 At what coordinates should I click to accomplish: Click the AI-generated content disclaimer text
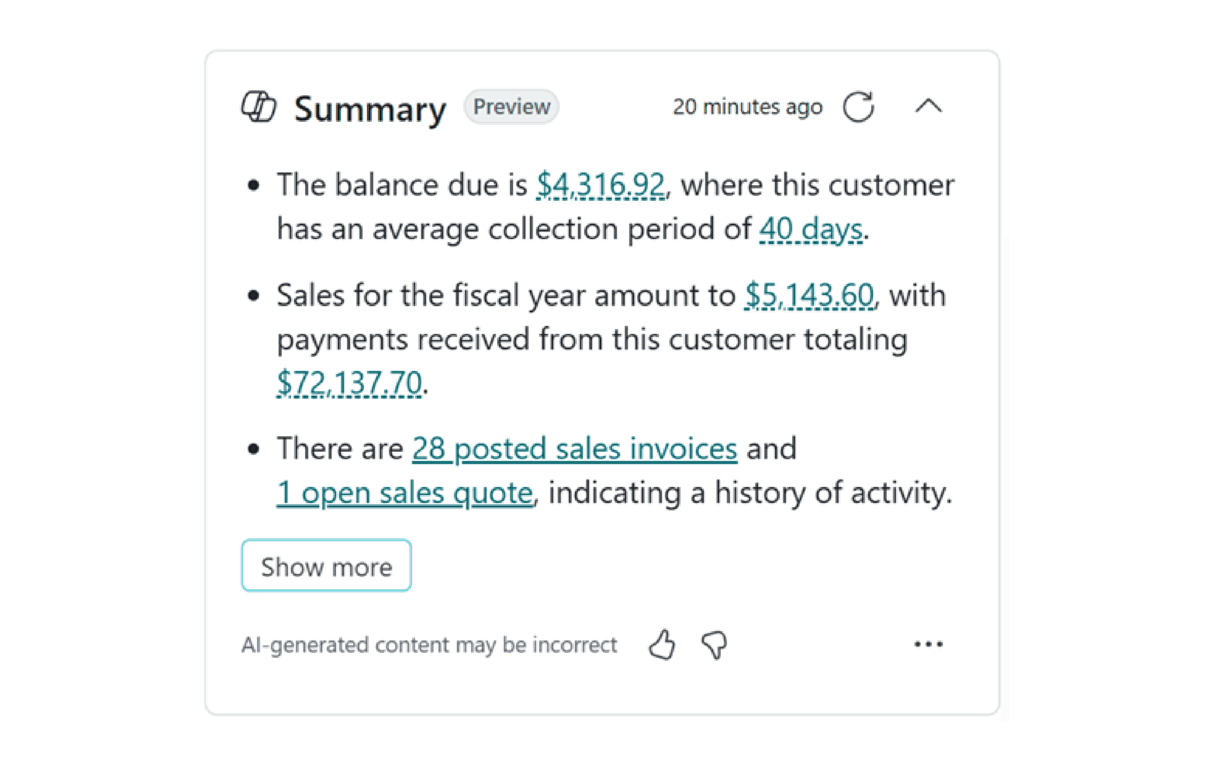pyautogui.click(x=429, y=645)
